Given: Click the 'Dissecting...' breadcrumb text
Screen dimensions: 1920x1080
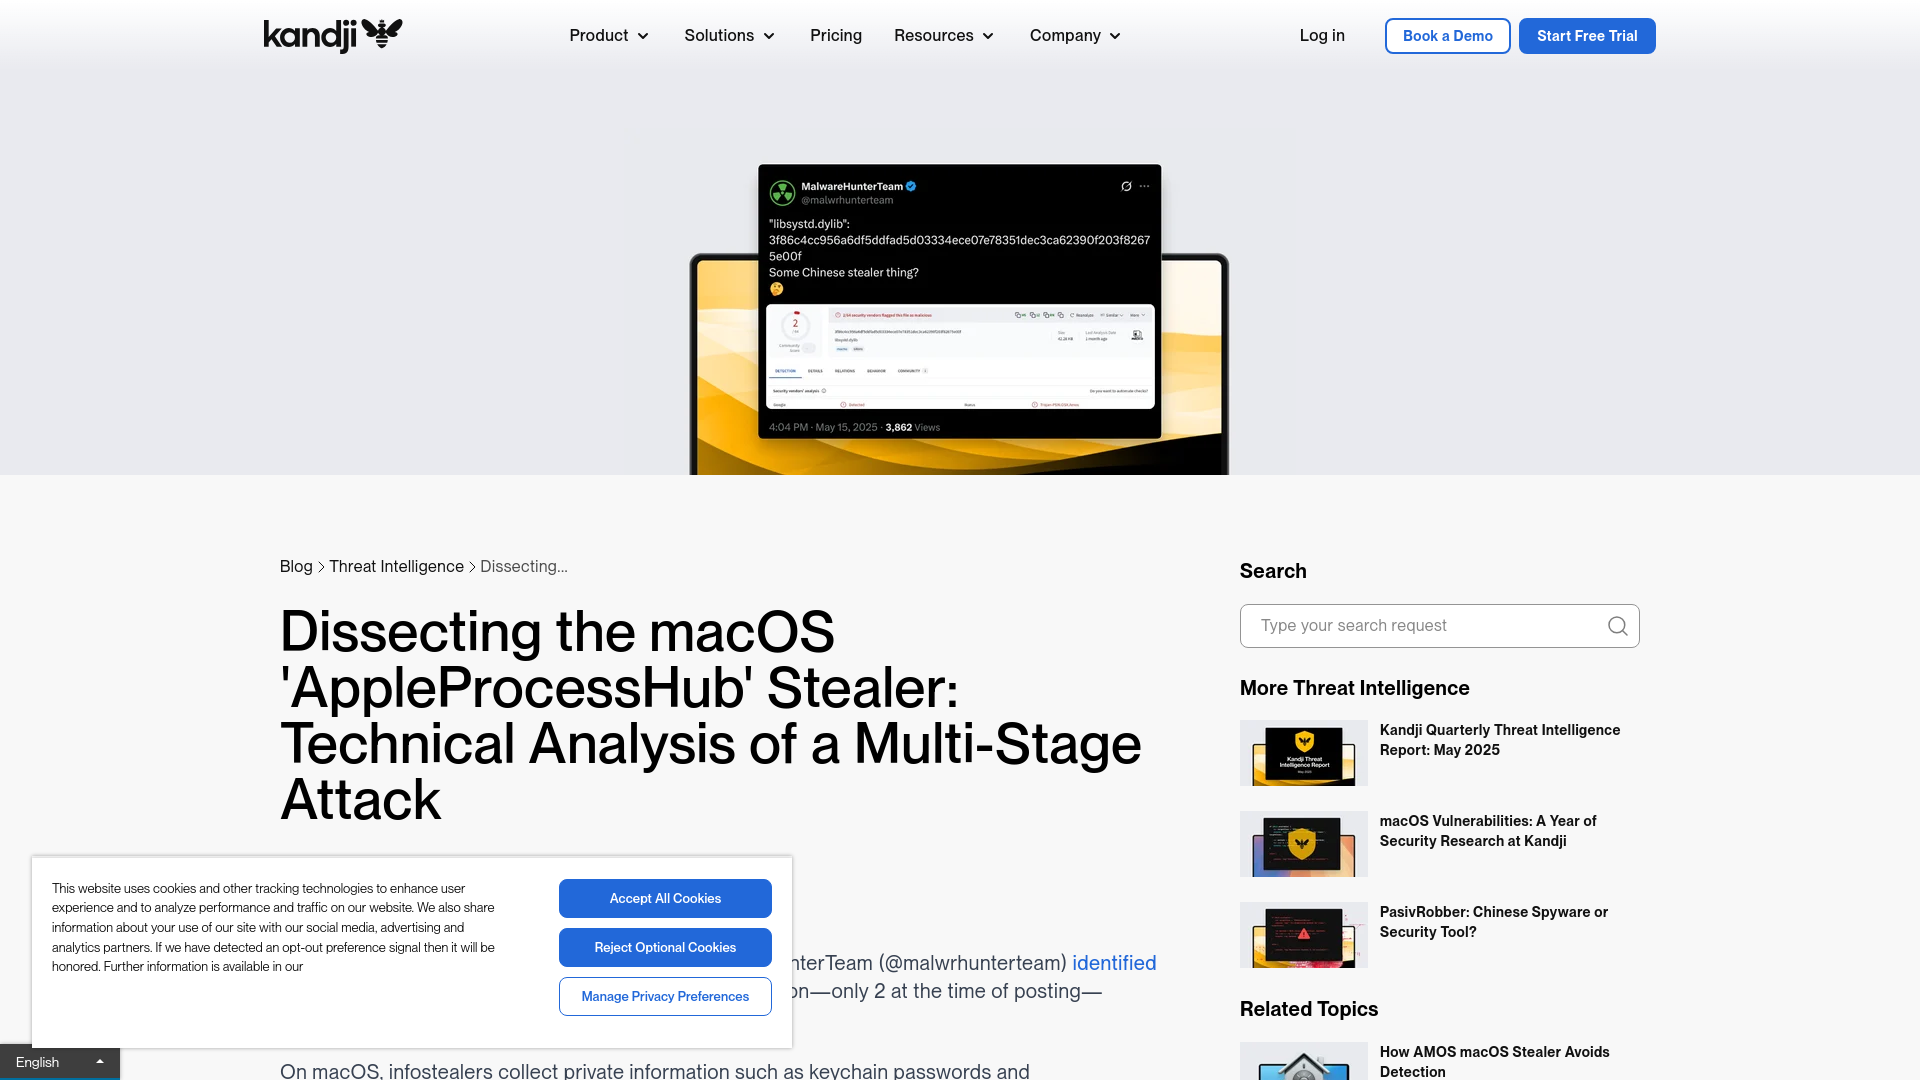Looking at the screenshot, I should pos(524,566).
